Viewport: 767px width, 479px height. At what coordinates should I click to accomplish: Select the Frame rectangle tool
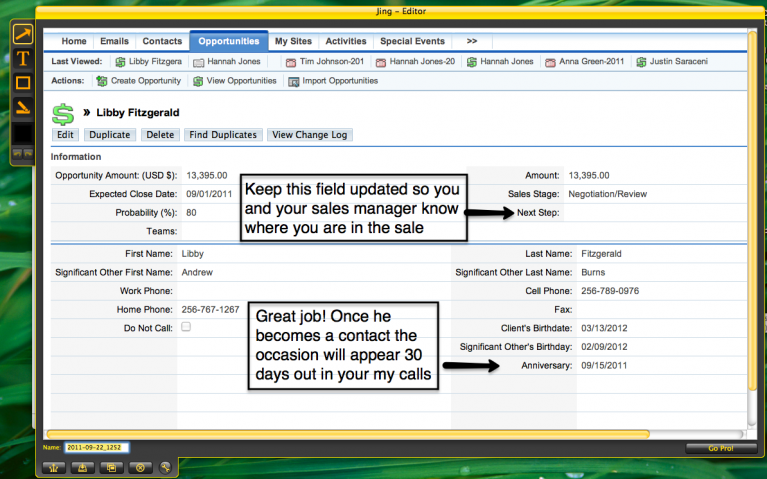pyautogui.click(x=23, y=83)
